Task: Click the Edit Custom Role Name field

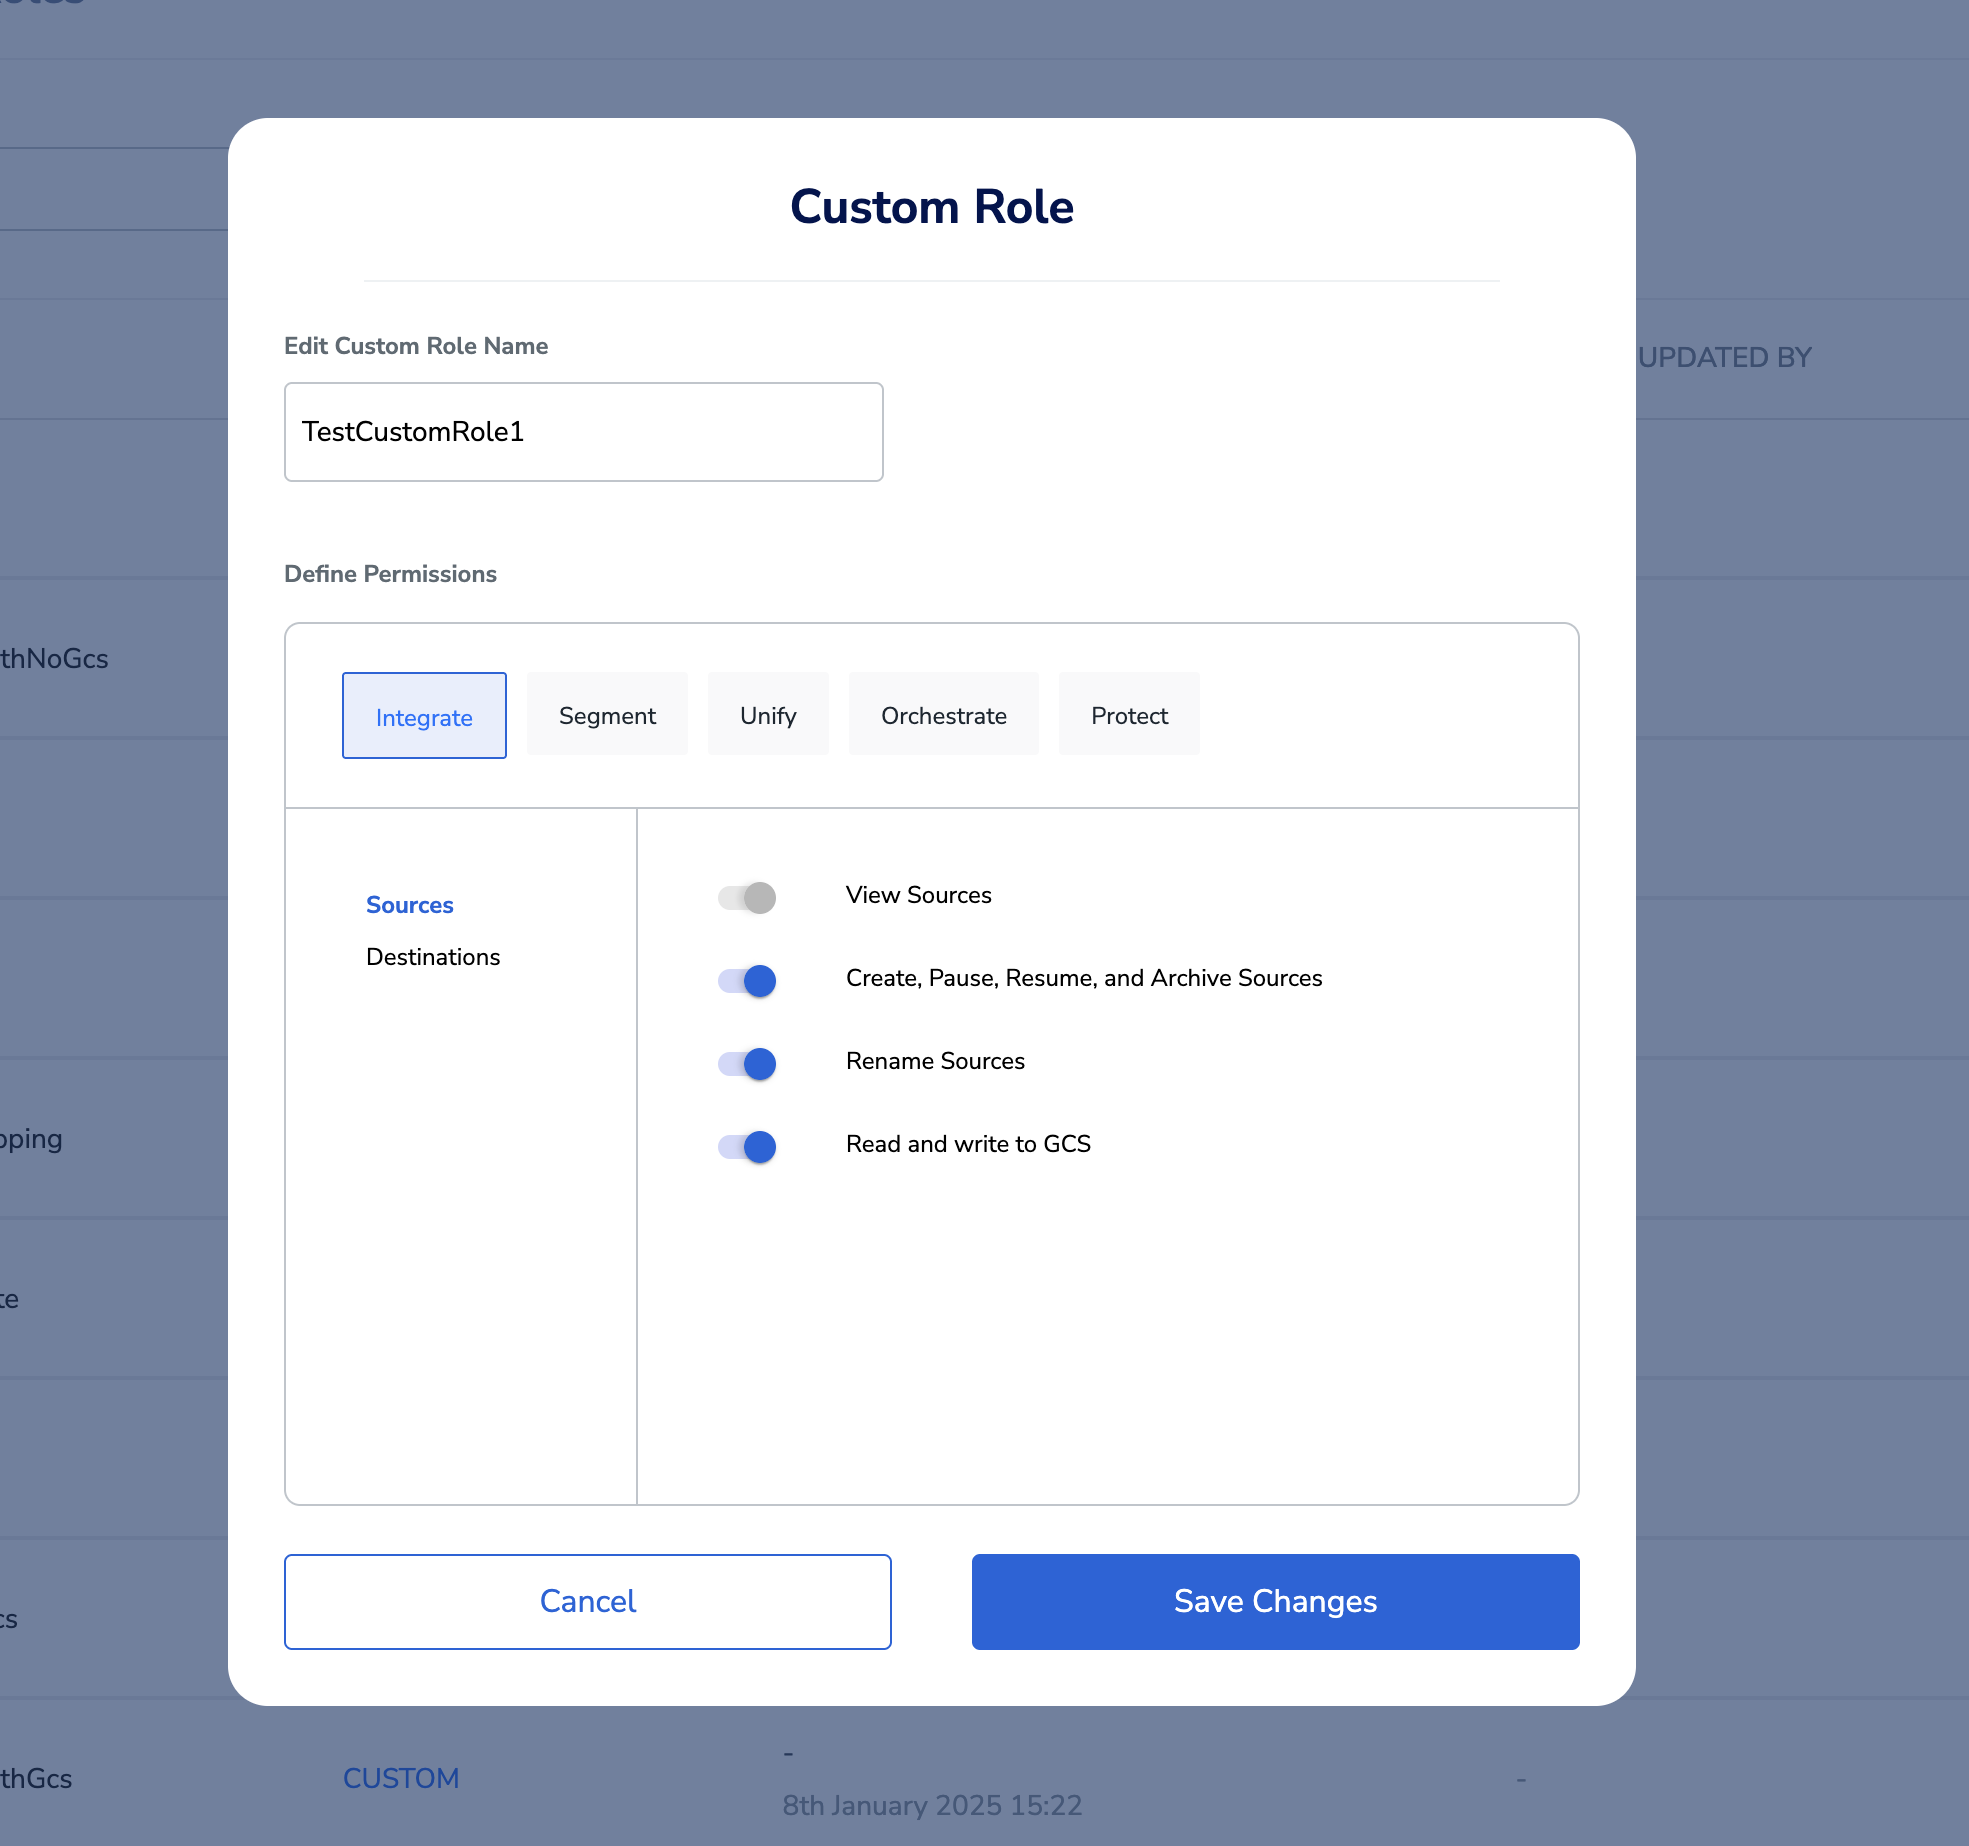Action: pyautogui.click(x=584, y=432)
